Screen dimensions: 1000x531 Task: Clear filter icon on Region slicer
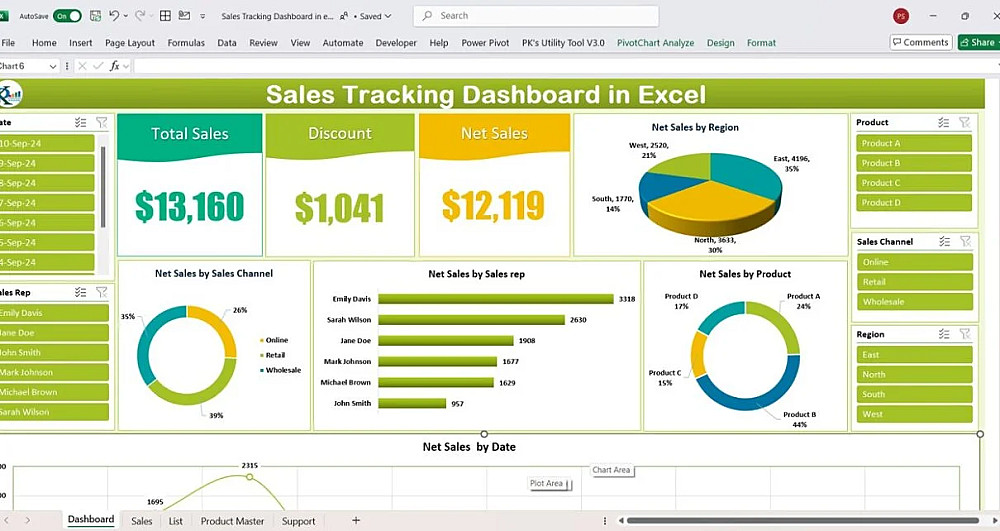click(x=965, y=334)
